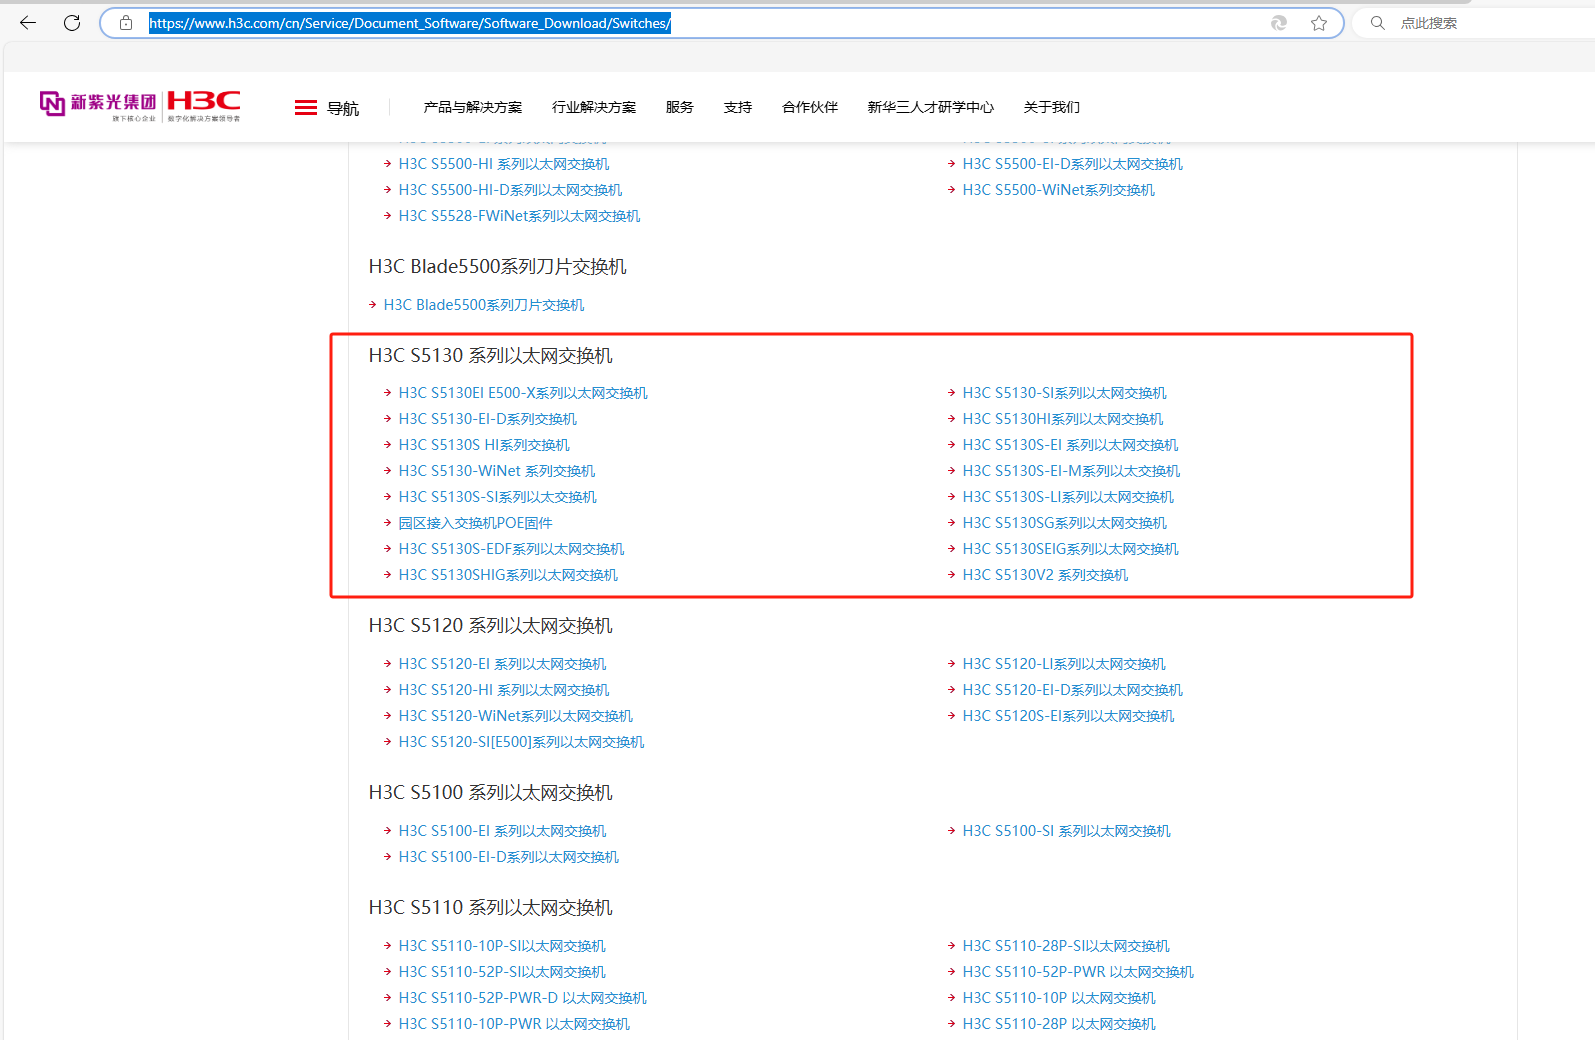Open H3C S5500-EI-D系列以太网交换机 link
1595x1040 pixels.
pyautogui.click(x=1073, y=164)
